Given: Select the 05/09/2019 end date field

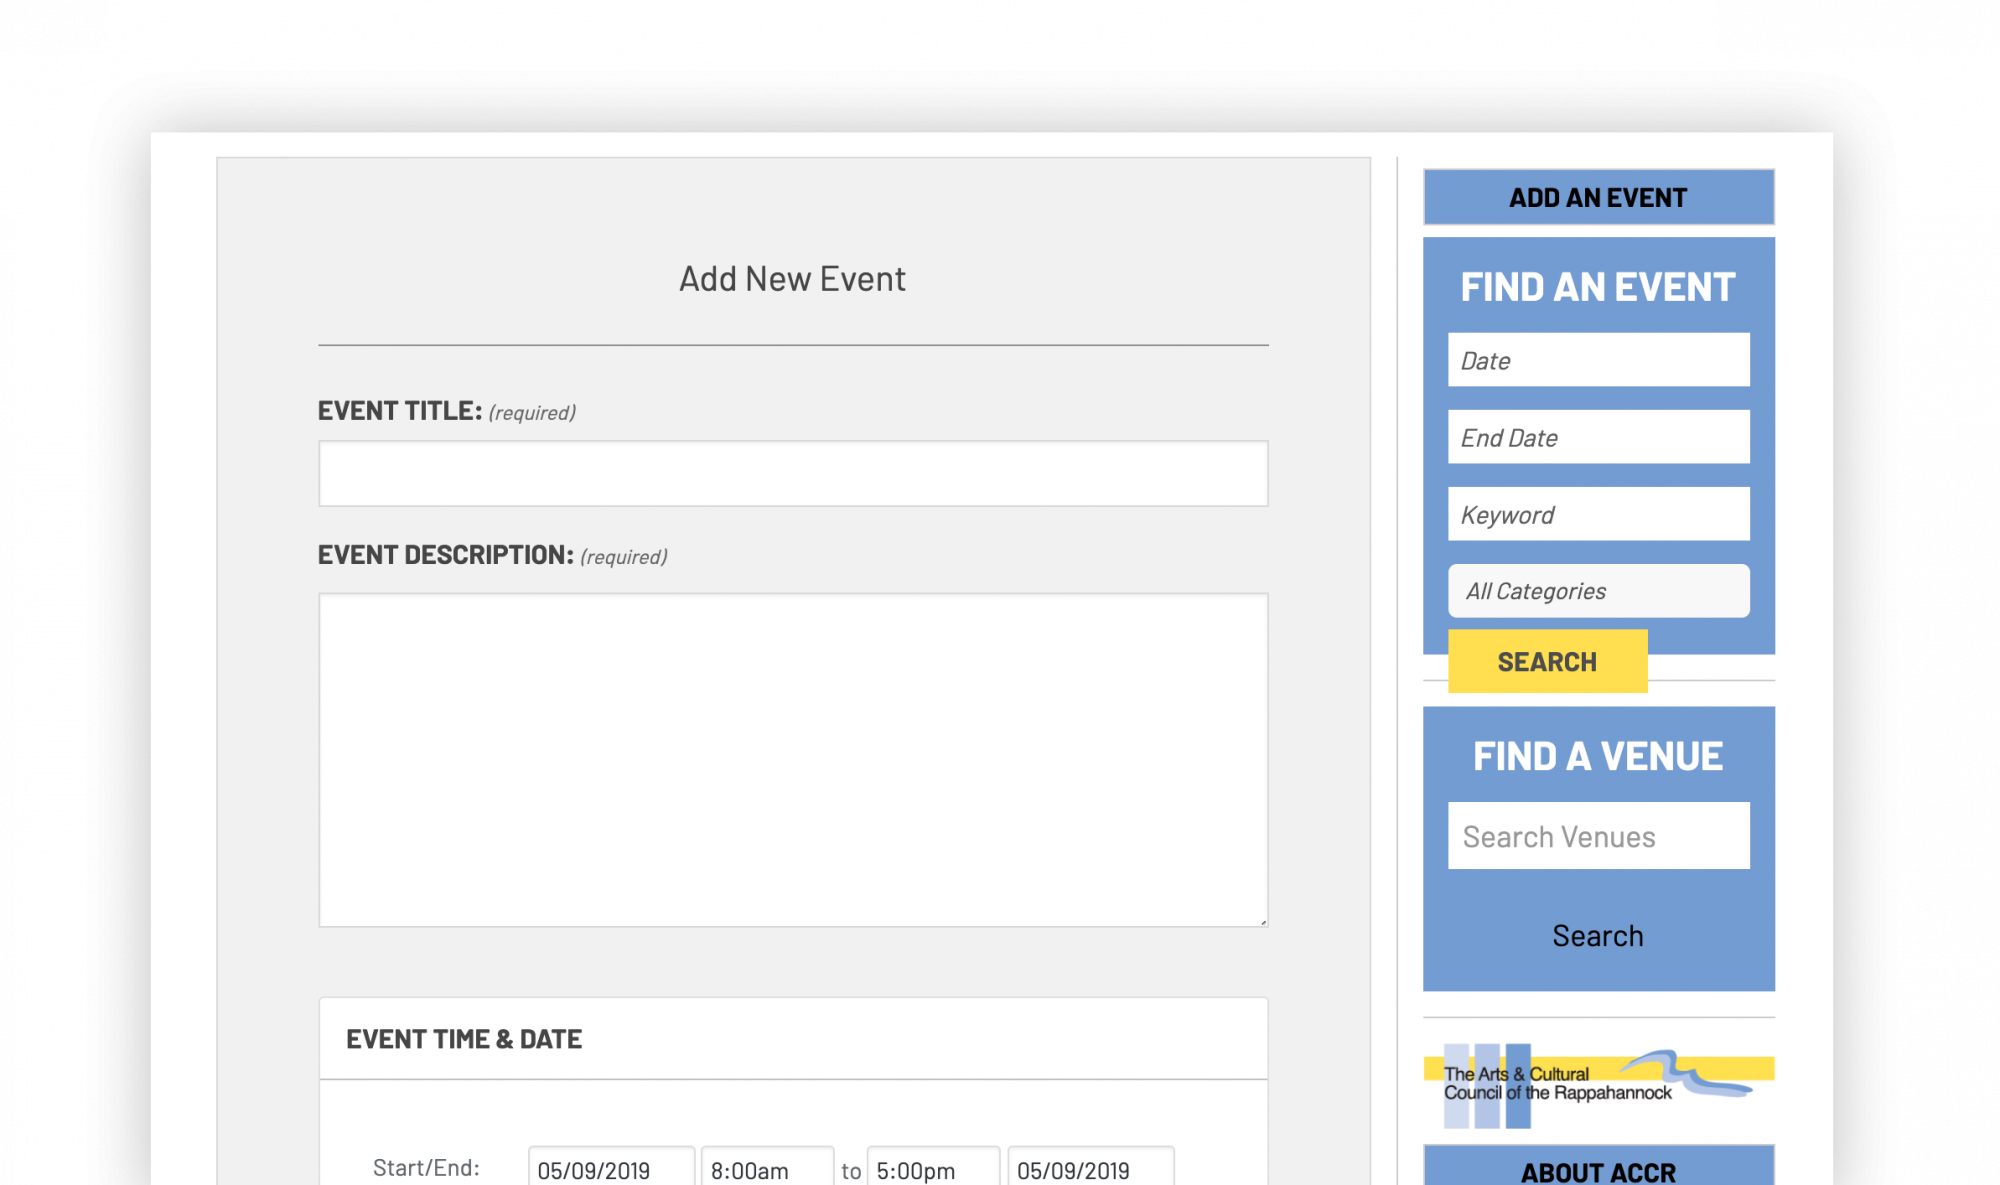Looking at the screenshot, I should (x=1091, y=1168).
